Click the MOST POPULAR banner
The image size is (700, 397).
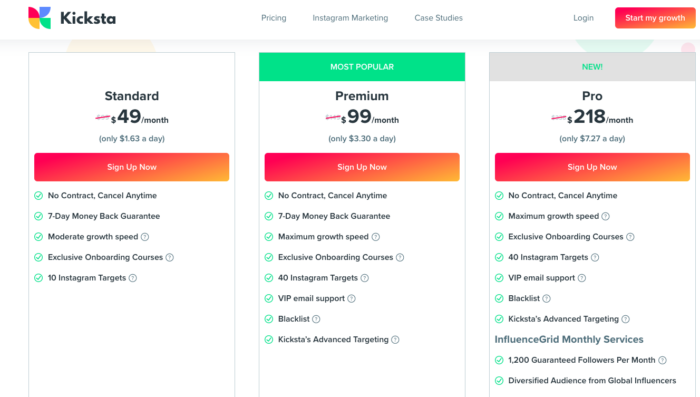(362, 67)
